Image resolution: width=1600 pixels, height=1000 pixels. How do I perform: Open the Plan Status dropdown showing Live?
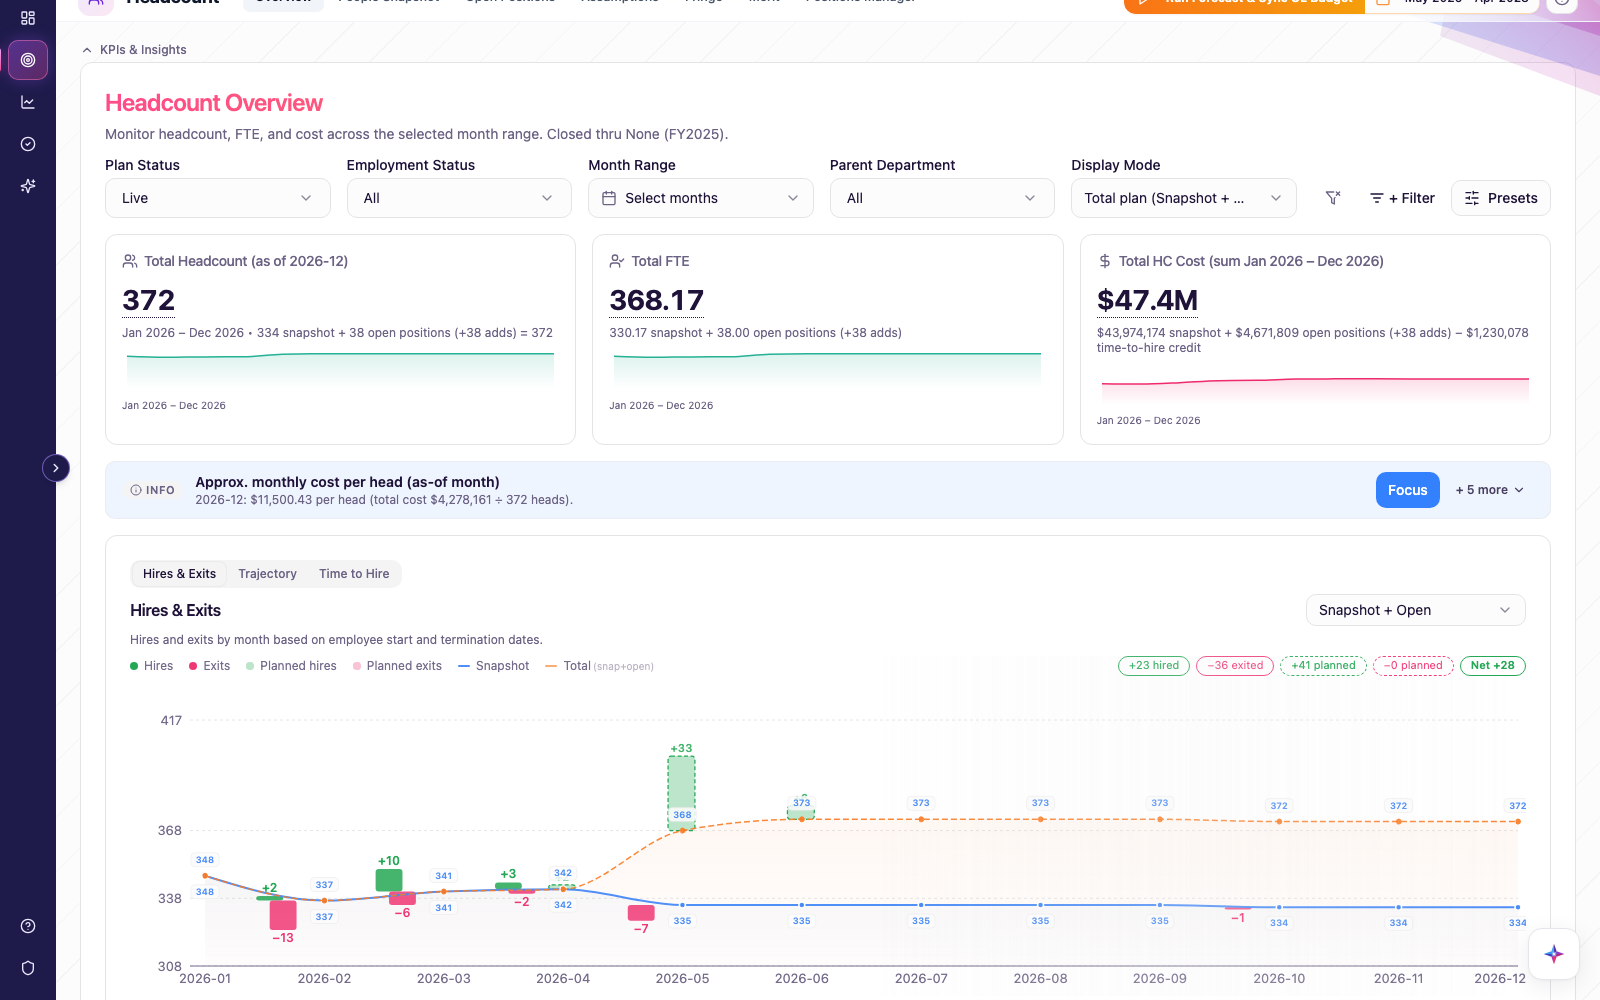click(x=217, y=198)
